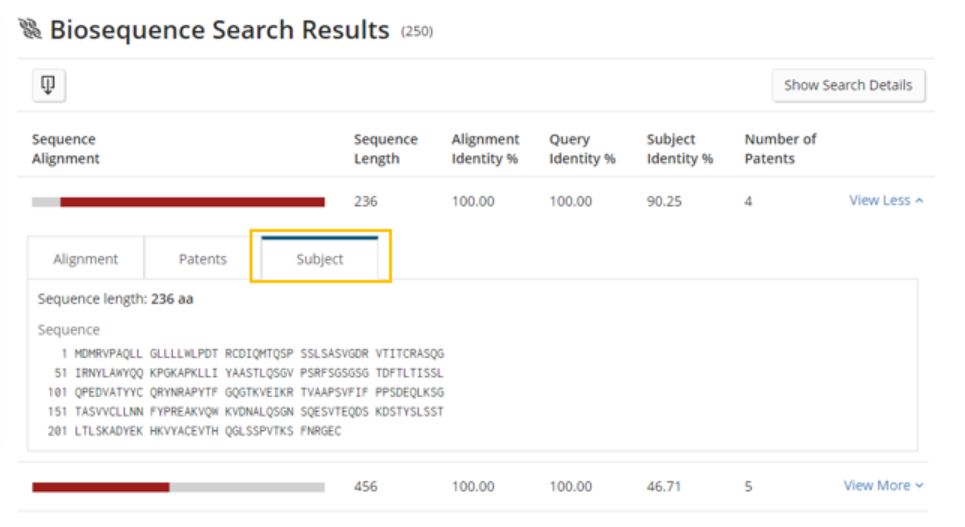Click the Biosequence Search Results heading
This screenshot has height=527, width=965.
point(219,30)
